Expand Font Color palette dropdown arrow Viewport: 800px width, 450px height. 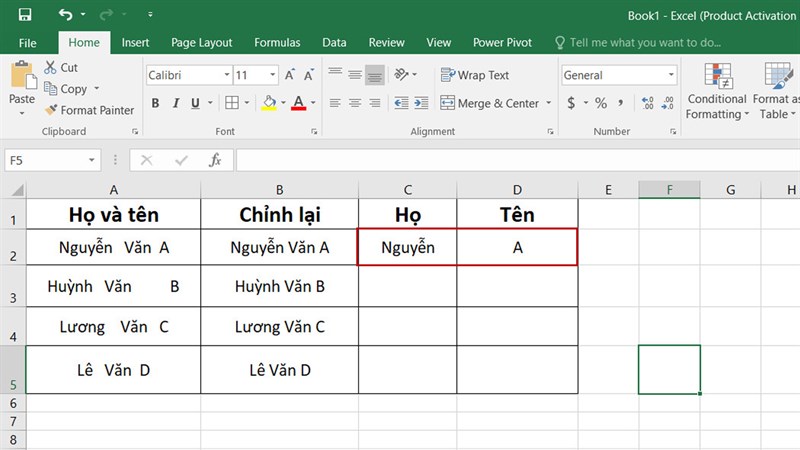tap(313, 103)
